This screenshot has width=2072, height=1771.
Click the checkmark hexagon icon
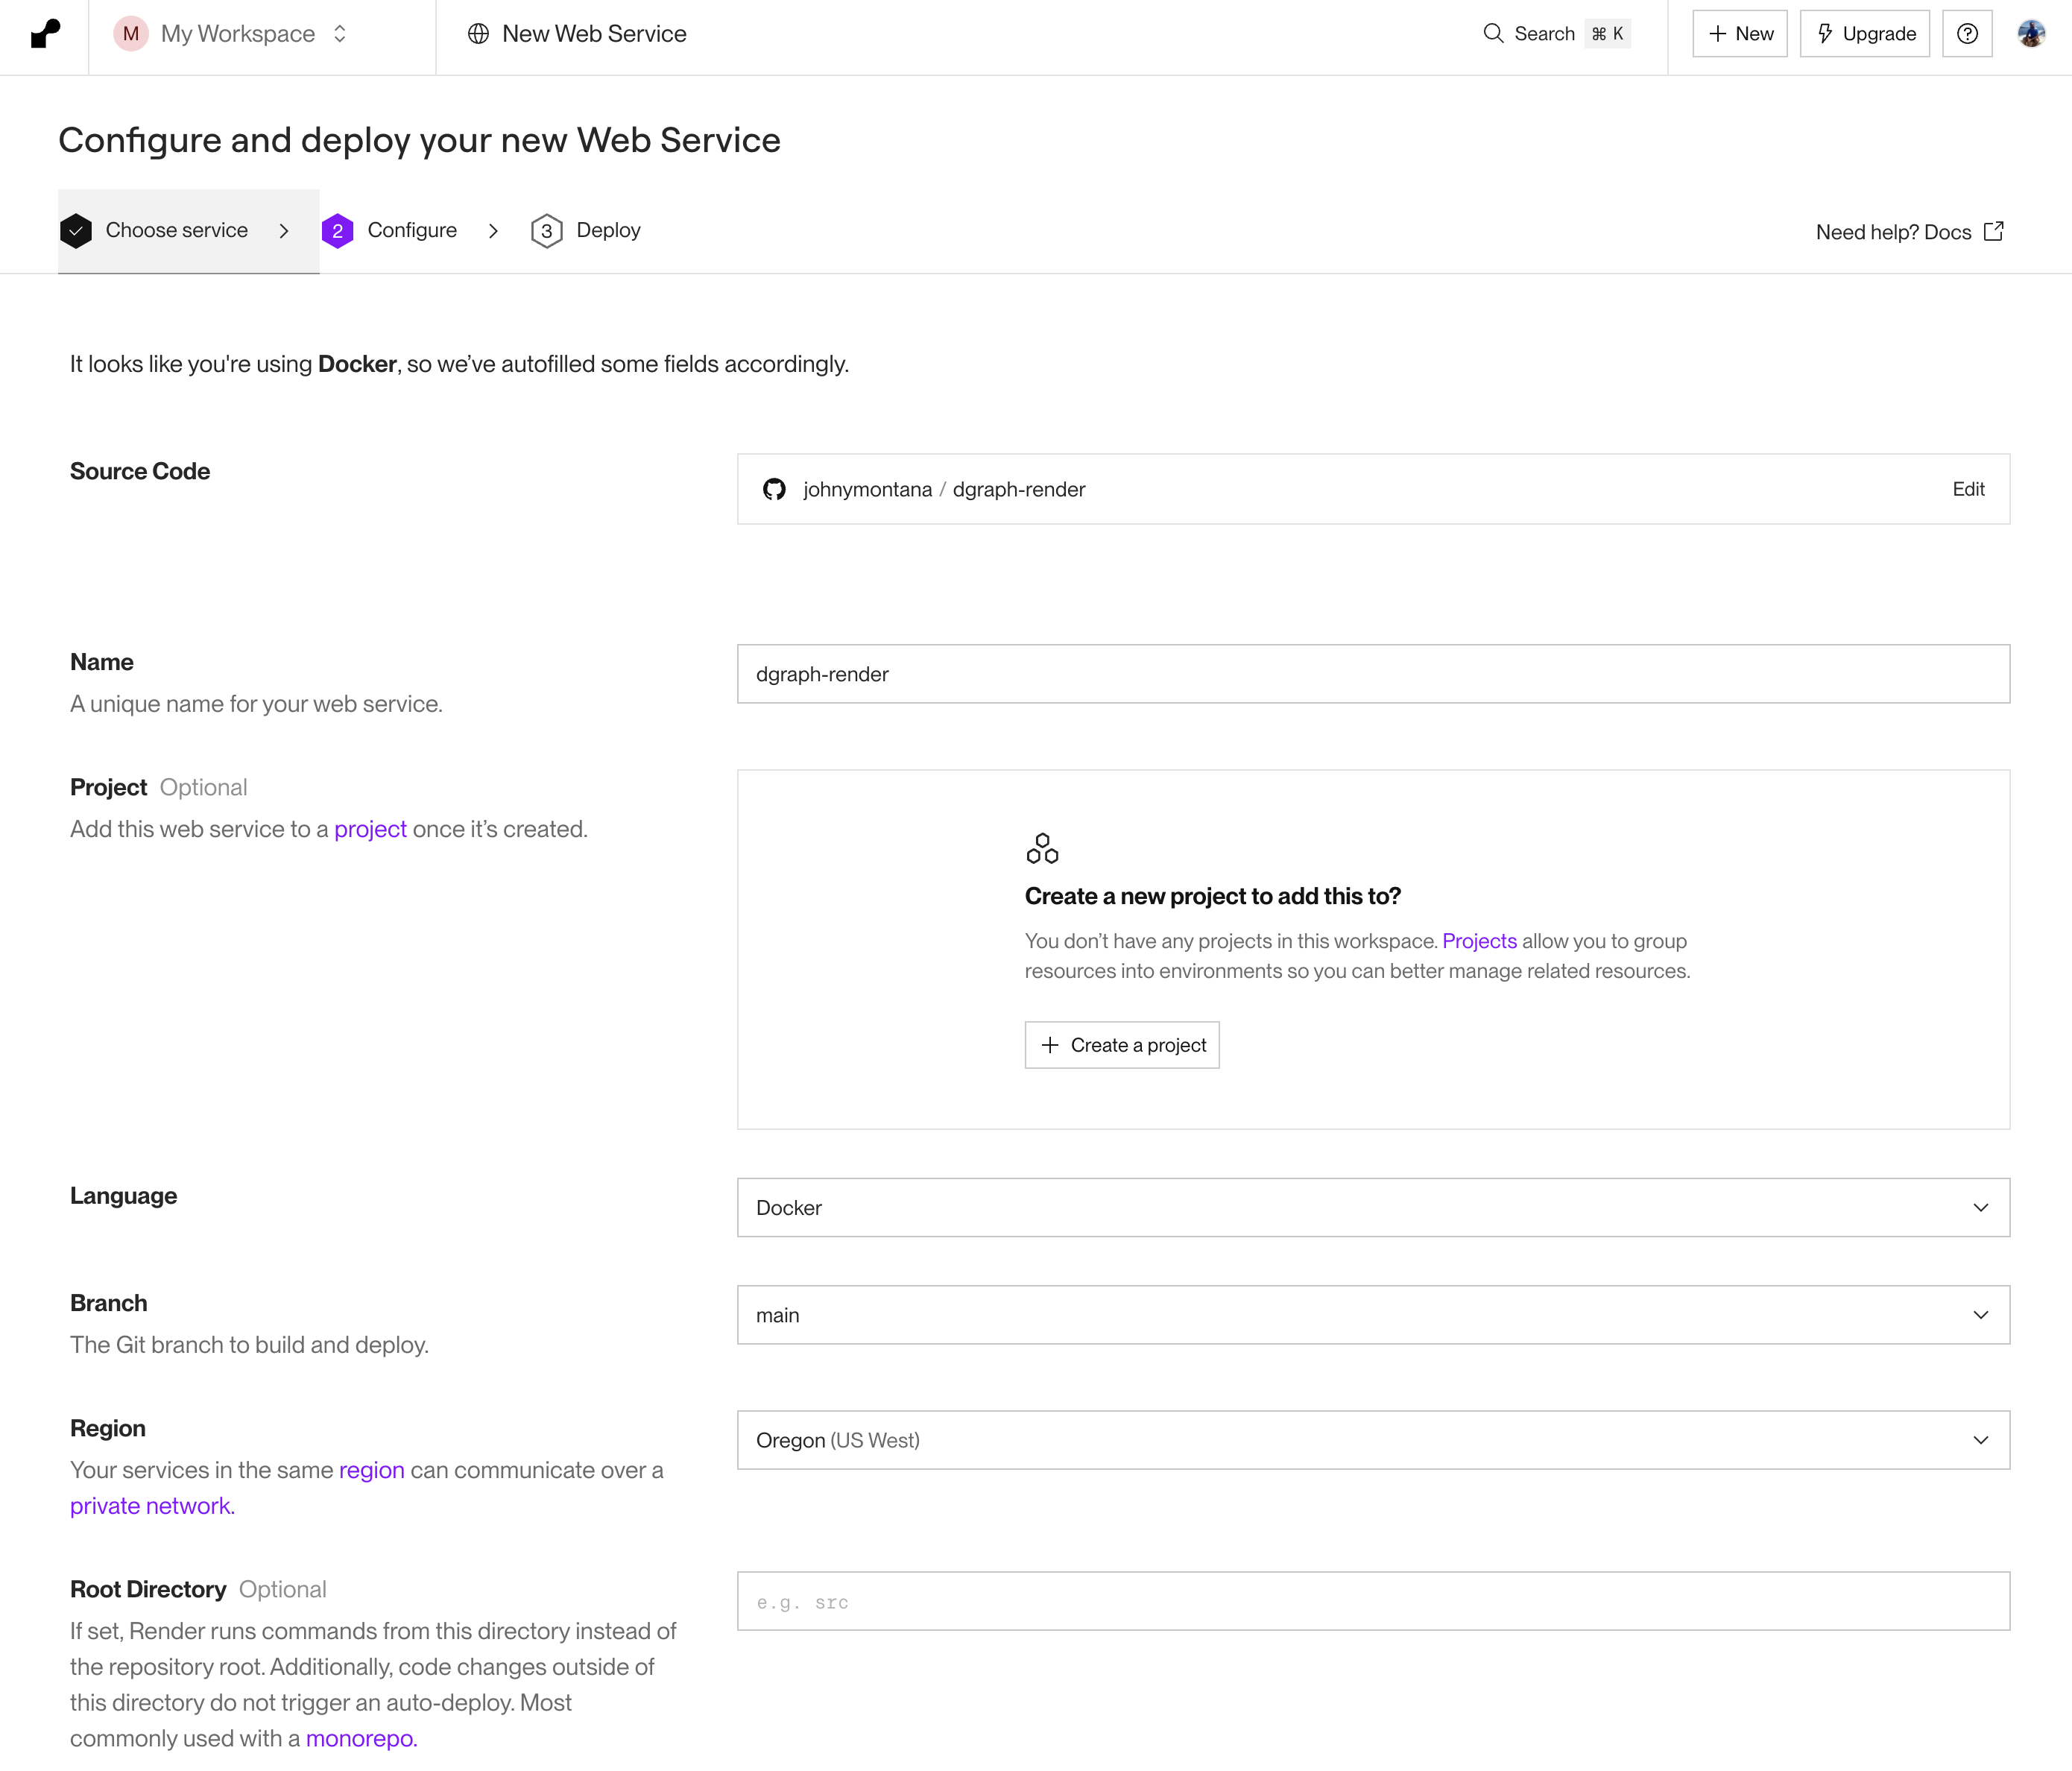(x=76, y=231)
